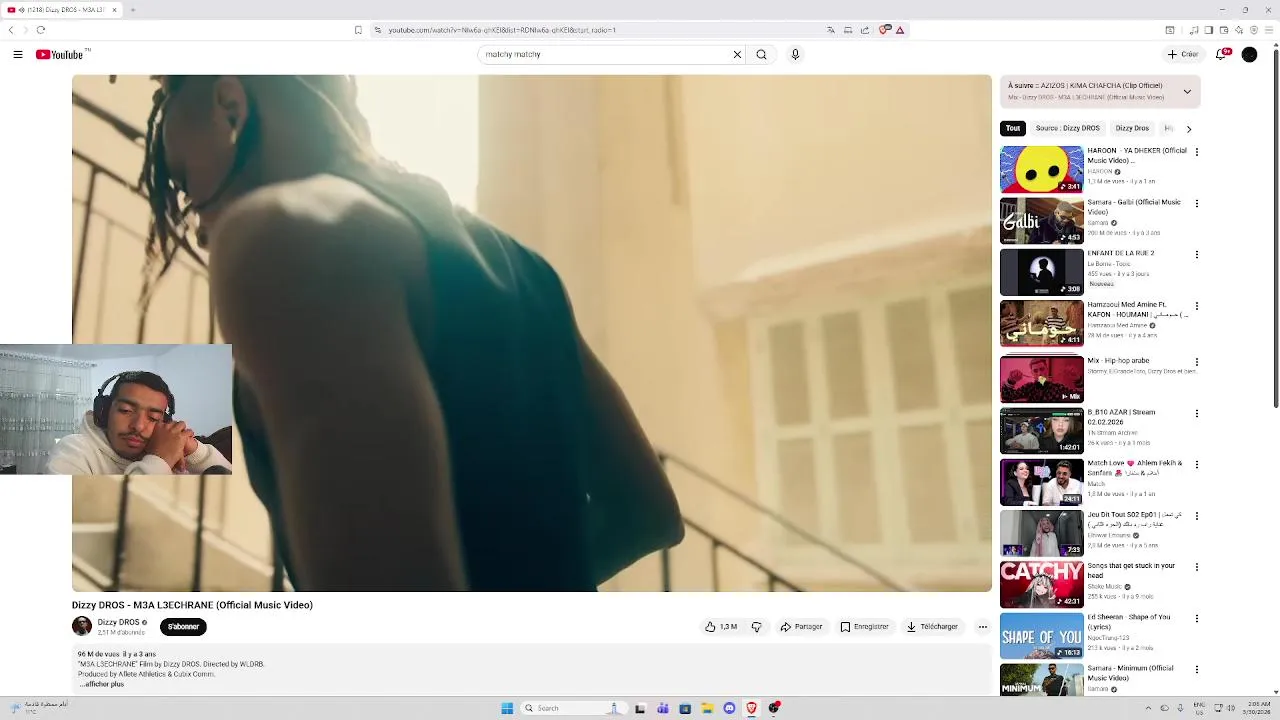
Task: Open the YouTube hamburger guide menu
Action: [18, 55]
